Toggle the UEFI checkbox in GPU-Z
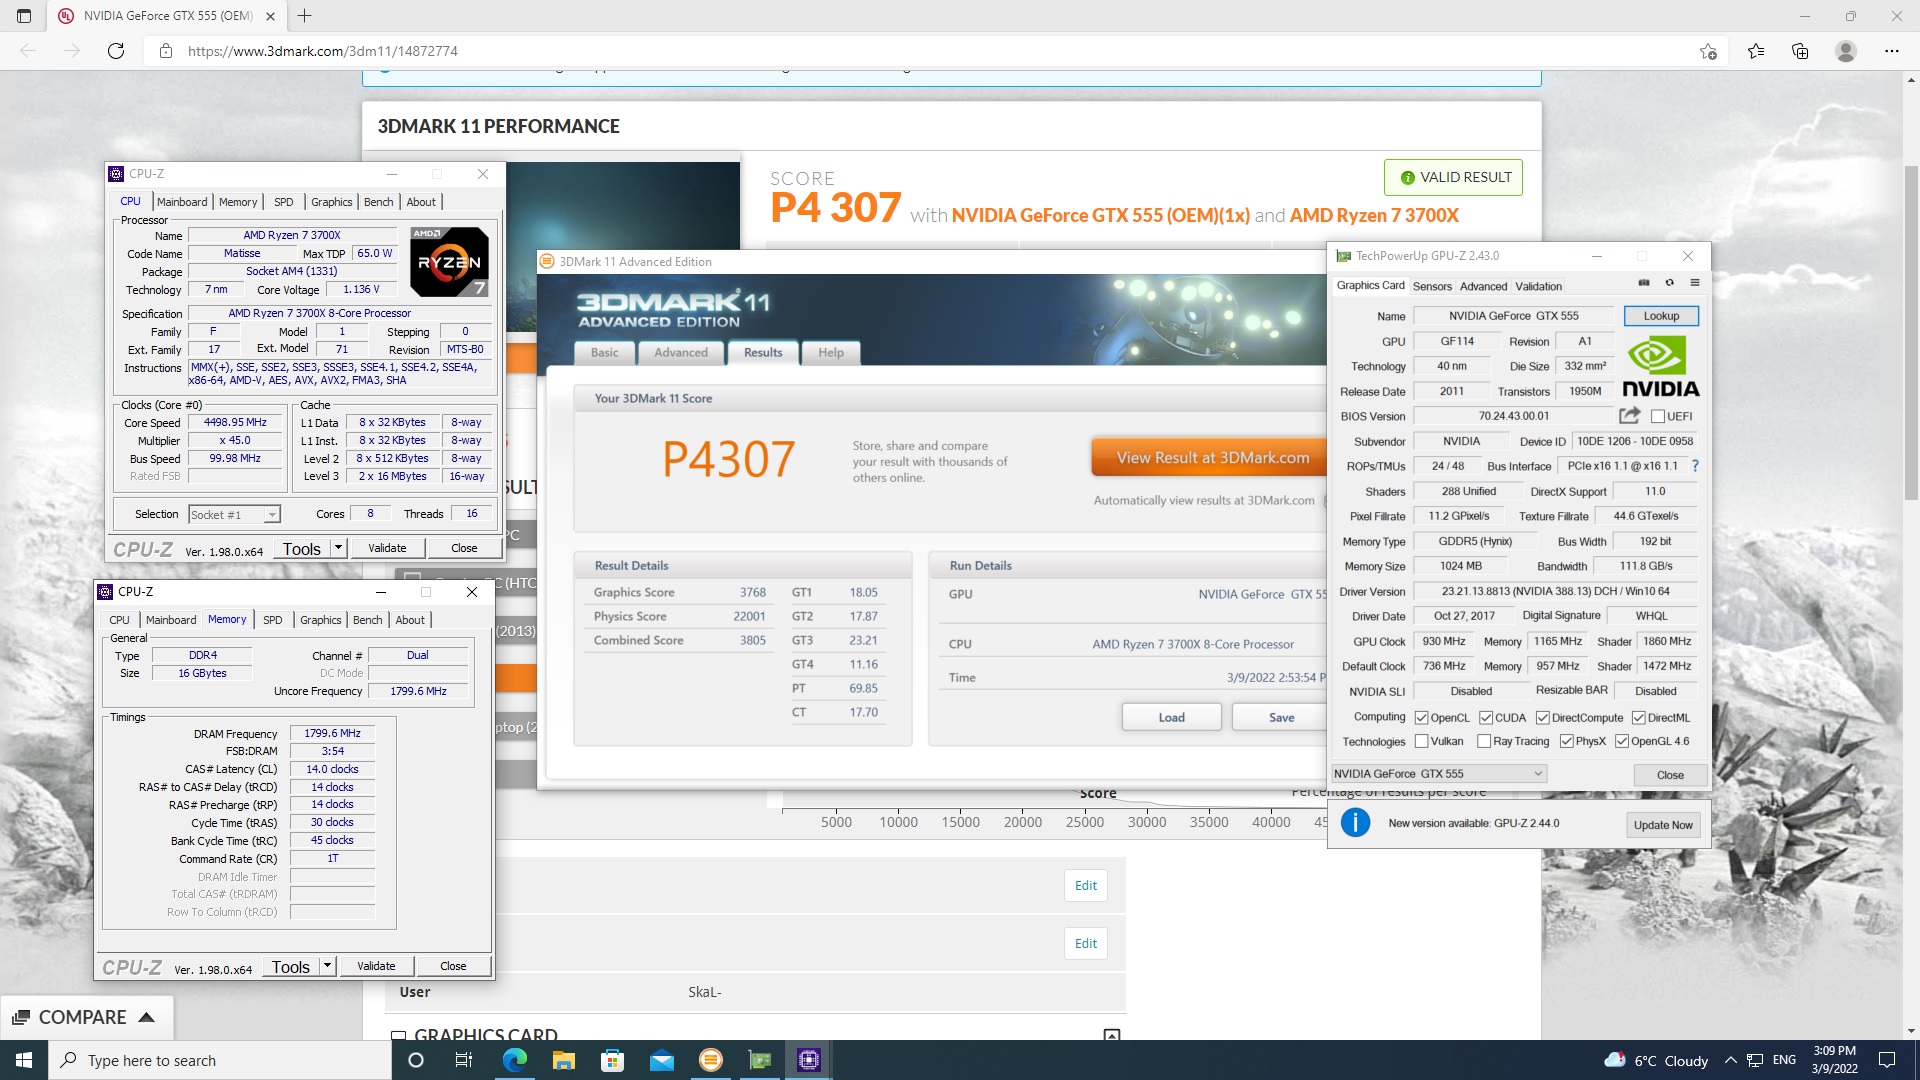1920x1080 pixels. click(x=1658, y=416)
